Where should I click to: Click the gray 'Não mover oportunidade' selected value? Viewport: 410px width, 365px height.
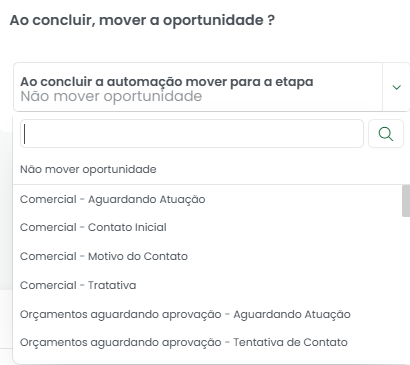tap(111, 96)
